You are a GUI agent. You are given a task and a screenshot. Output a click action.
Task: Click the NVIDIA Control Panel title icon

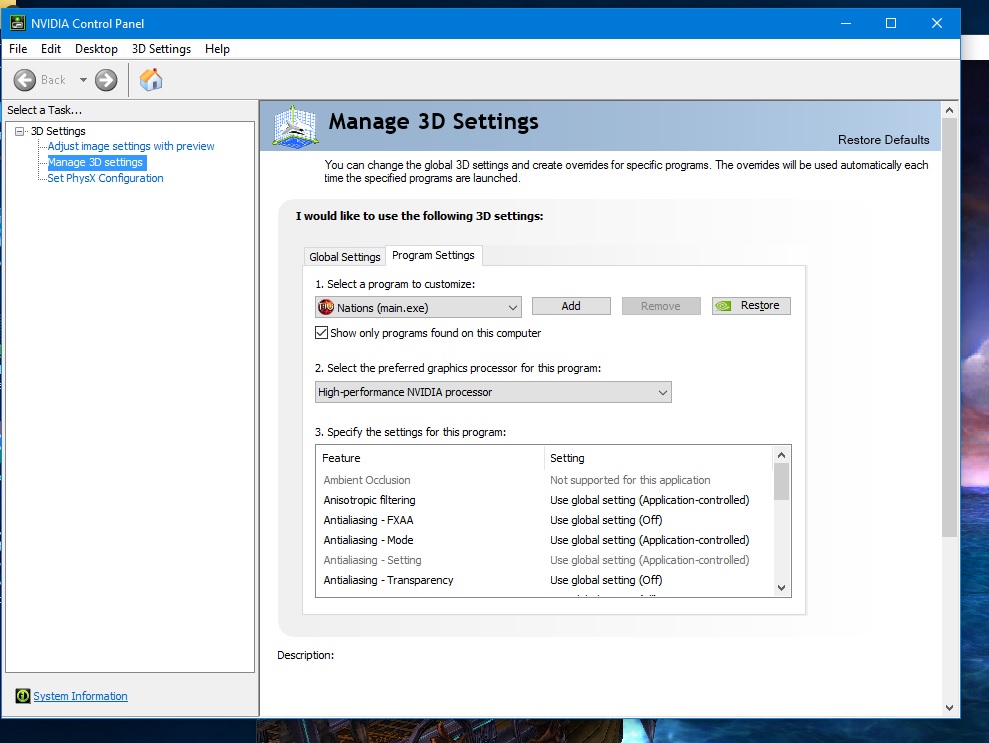pos(18,23)
